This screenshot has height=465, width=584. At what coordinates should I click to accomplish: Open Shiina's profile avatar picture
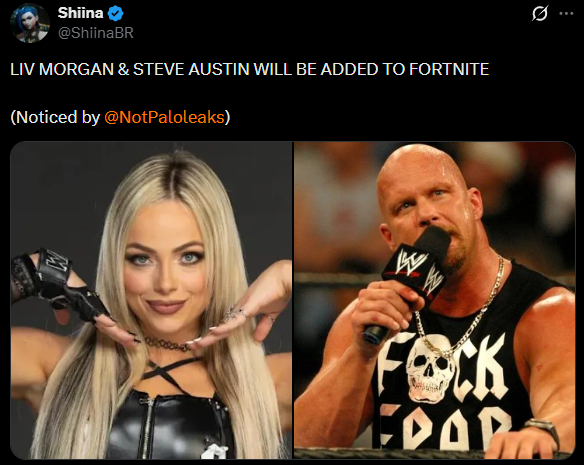click(29, 23)
